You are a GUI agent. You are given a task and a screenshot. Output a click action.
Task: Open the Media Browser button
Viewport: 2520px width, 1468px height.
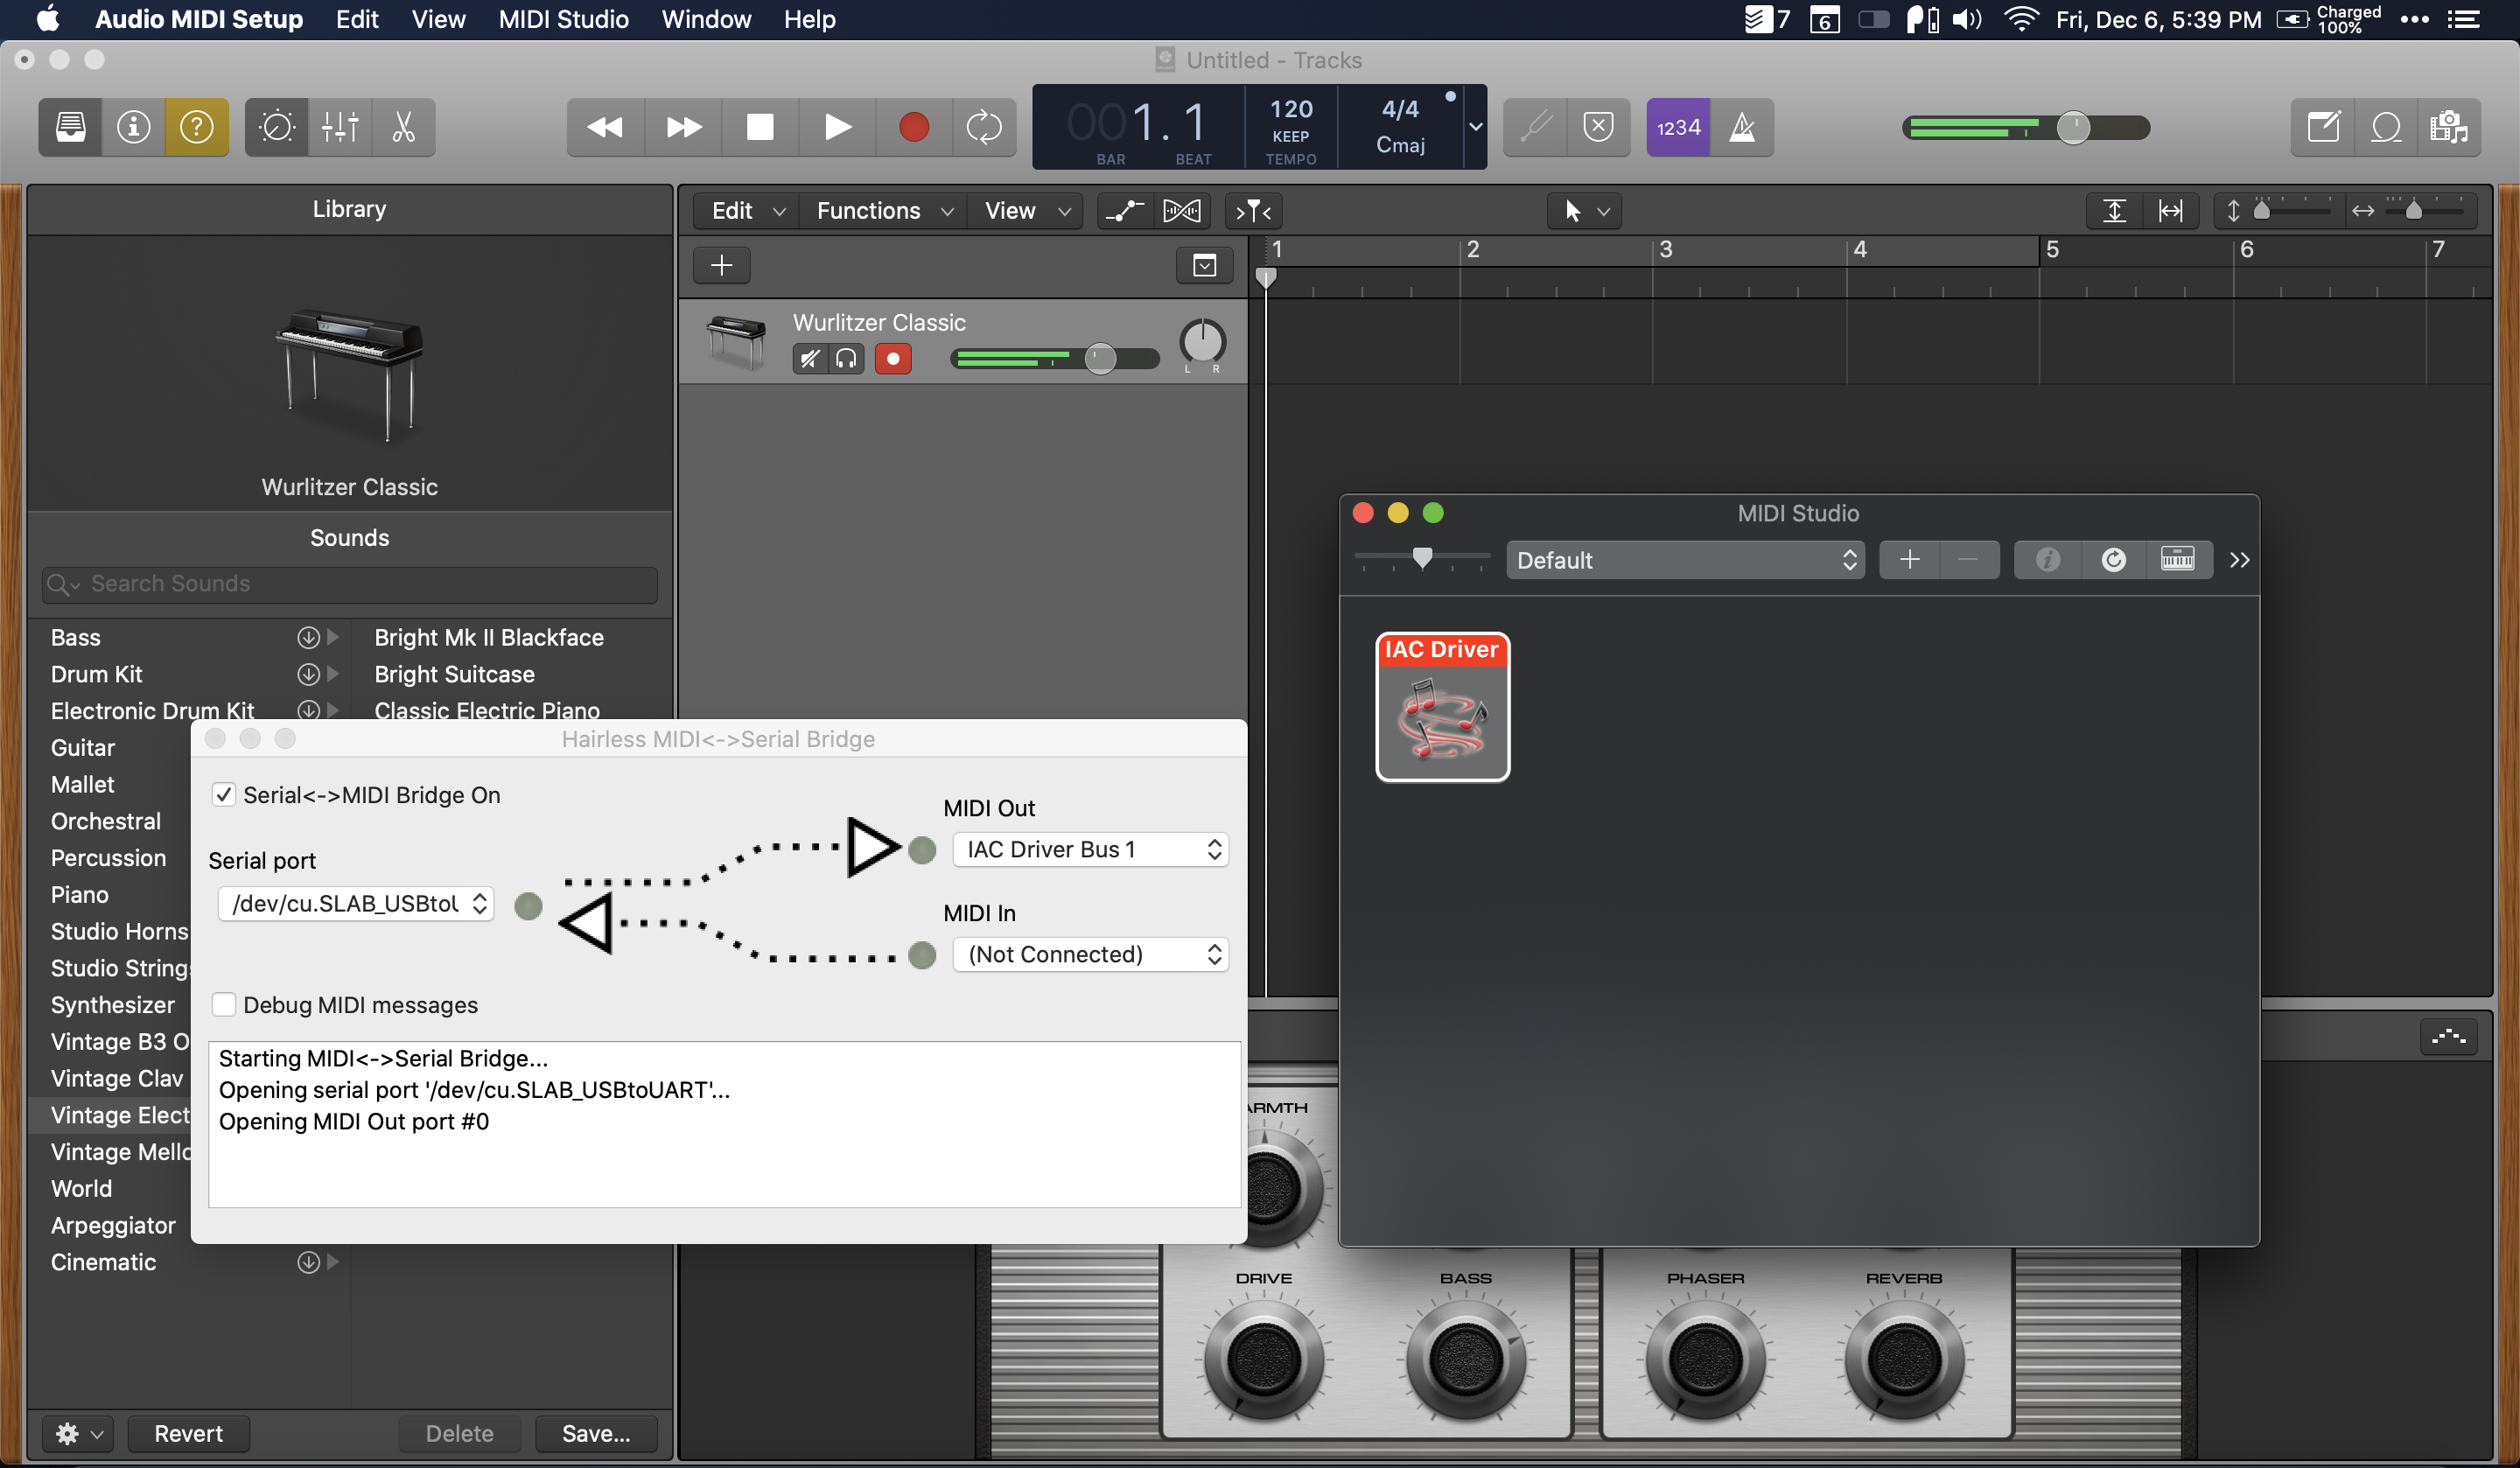click(2449, 127)
